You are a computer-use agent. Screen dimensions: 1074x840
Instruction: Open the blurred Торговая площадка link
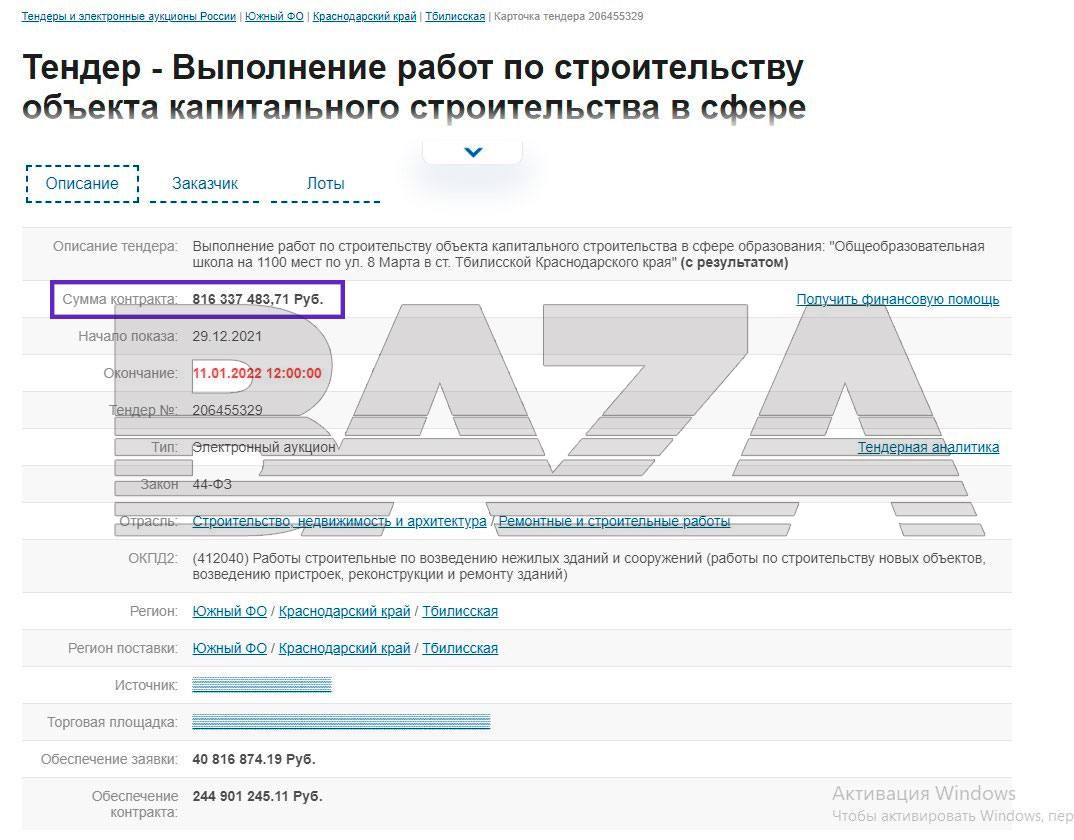[340, 722]
